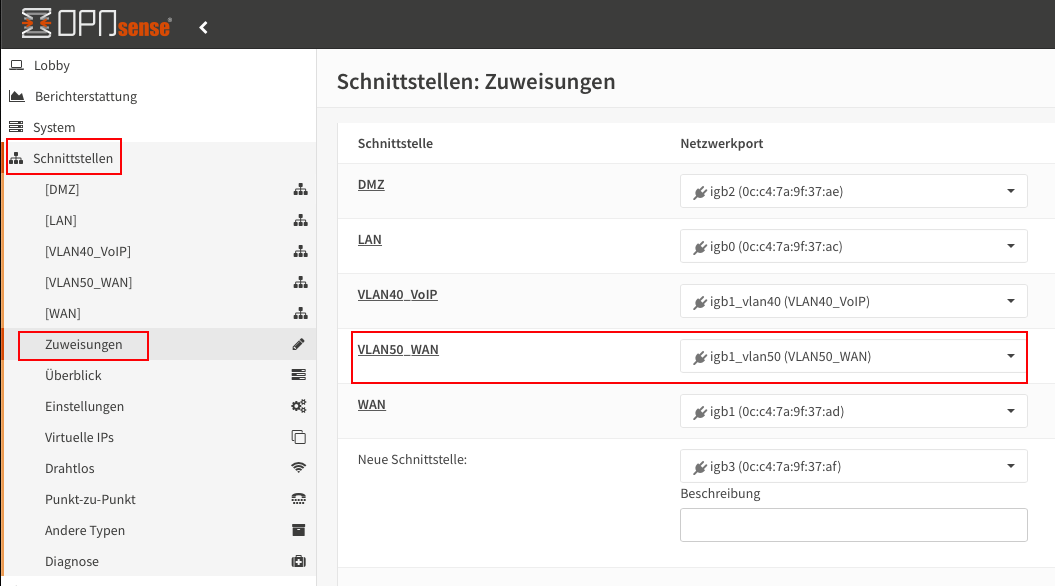
Task: Open the VLAN40_VoIP interface link
Action: (x=398, y=295)
